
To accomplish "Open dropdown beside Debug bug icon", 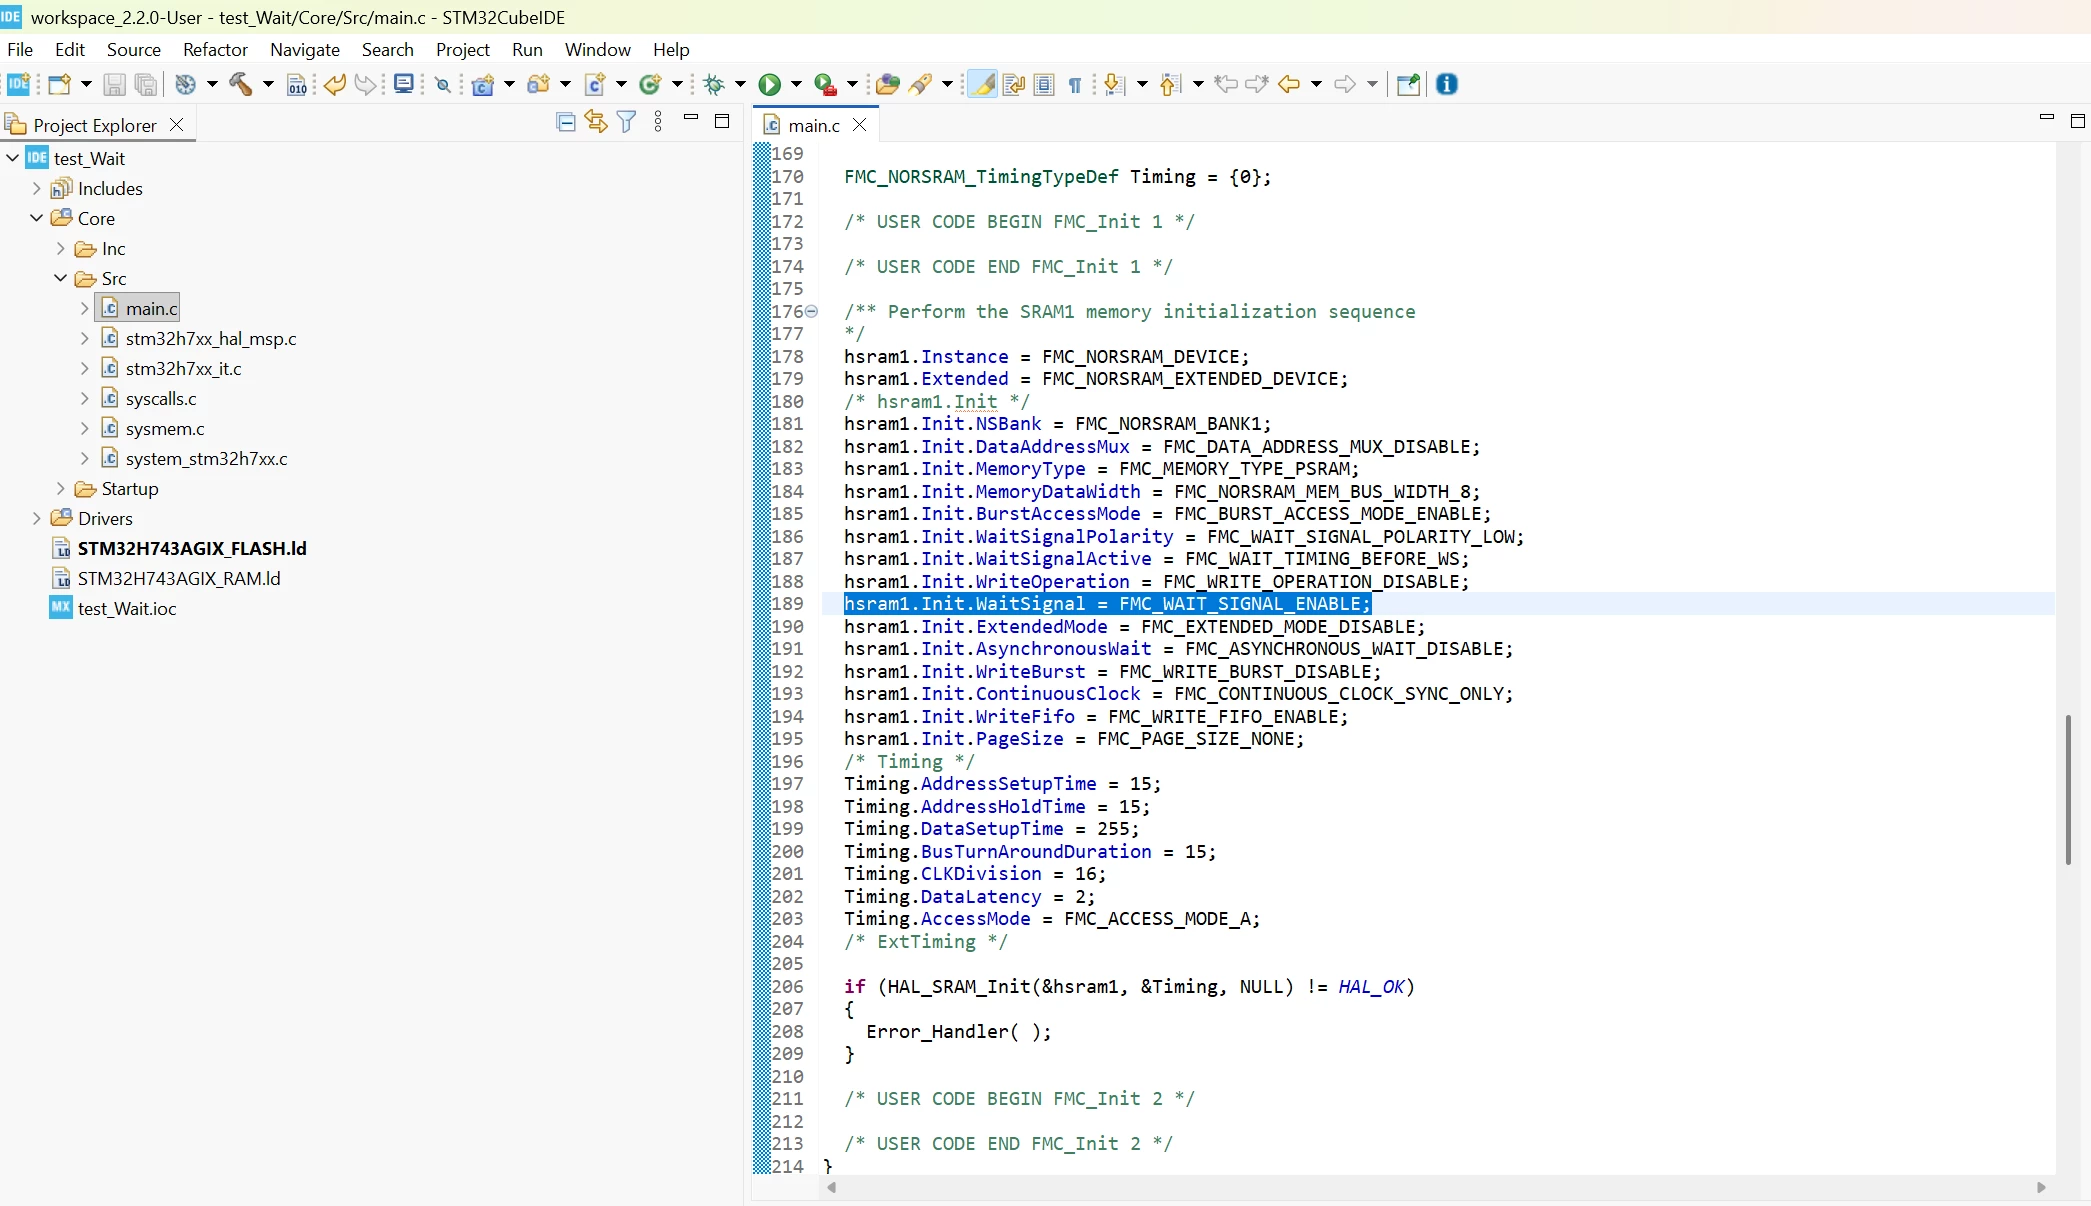I will 740,85.
